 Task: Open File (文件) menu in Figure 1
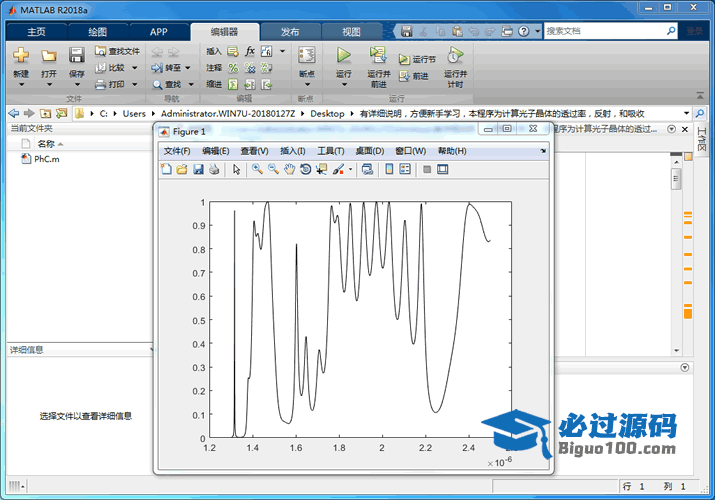pos(177,151)
